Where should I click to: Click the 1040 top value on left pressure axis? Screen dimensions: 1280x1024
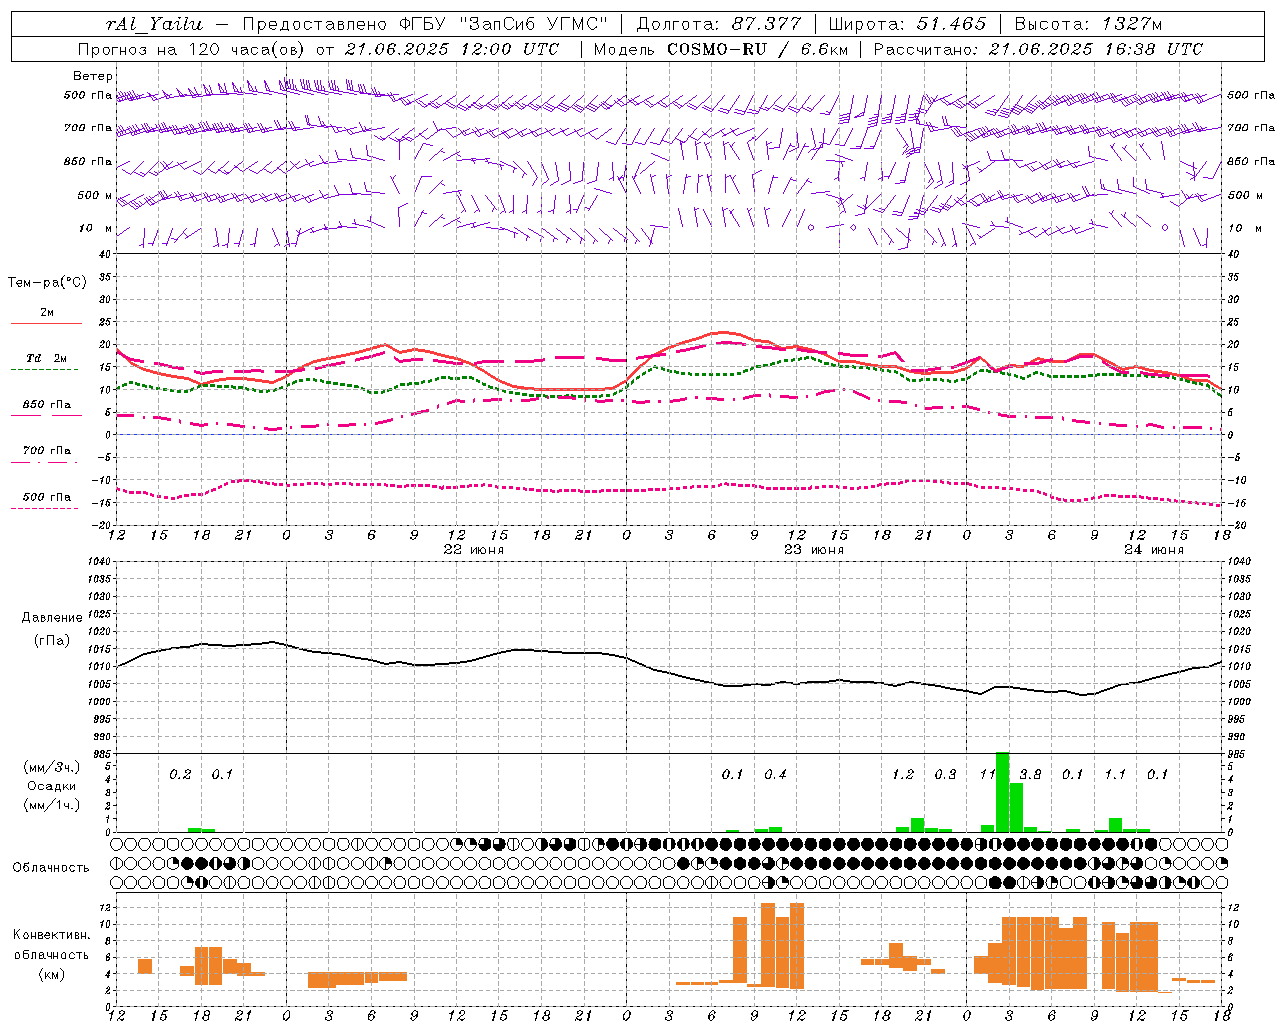[99, 562]
